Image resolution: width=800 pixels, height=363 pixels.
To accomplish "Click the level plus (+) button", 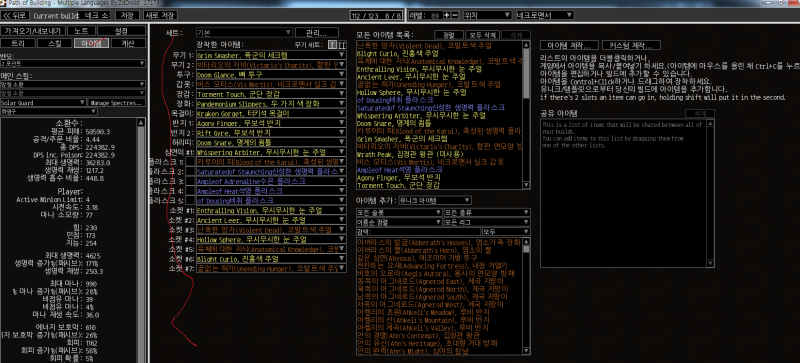I will [x=447, y=15].
